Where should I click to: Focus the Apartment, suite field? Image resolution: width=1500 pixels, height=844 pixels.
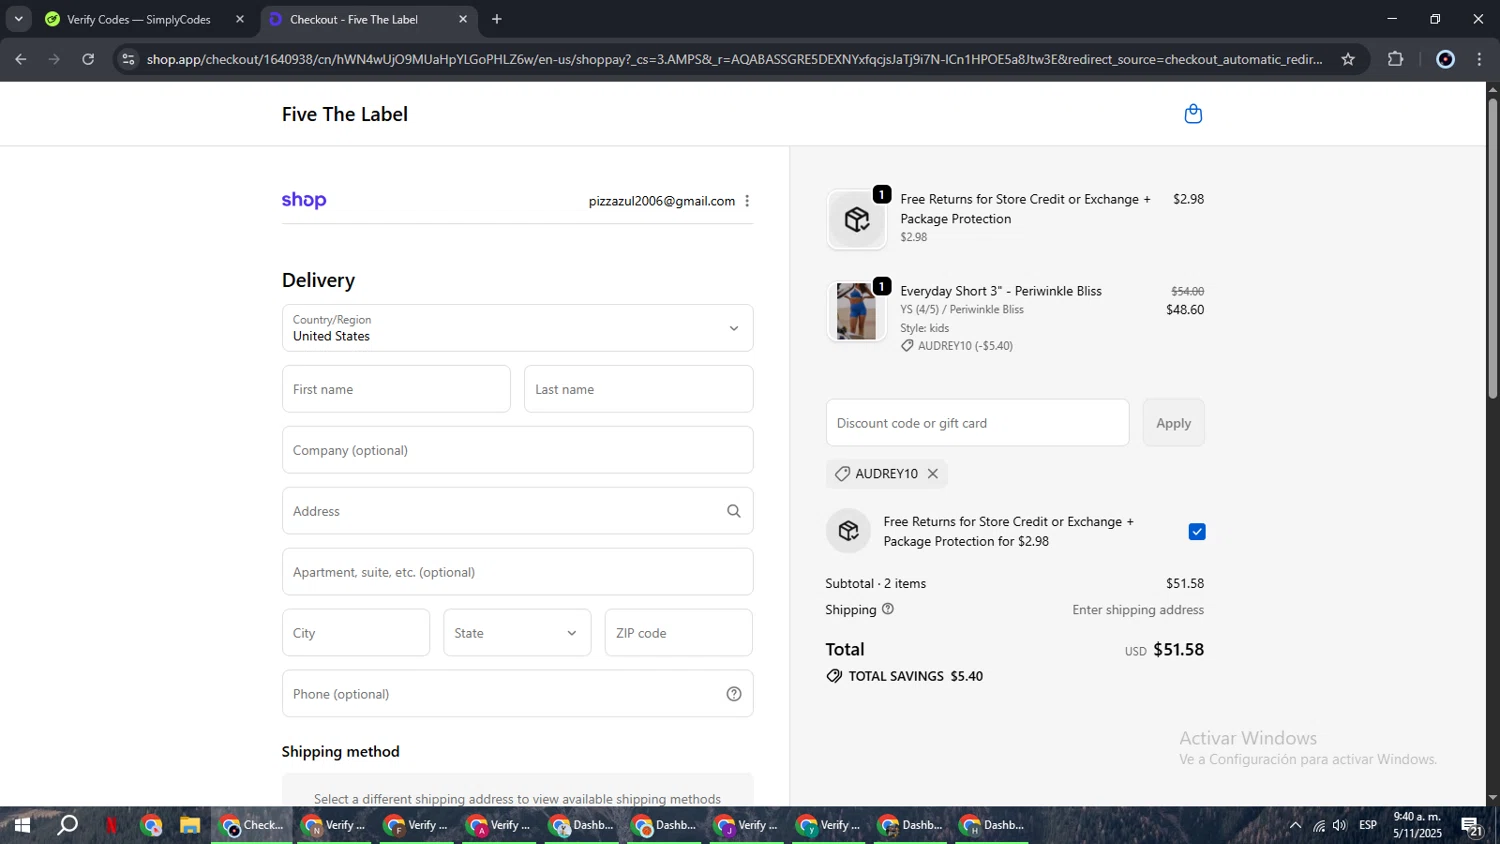(x=517, y=572)
